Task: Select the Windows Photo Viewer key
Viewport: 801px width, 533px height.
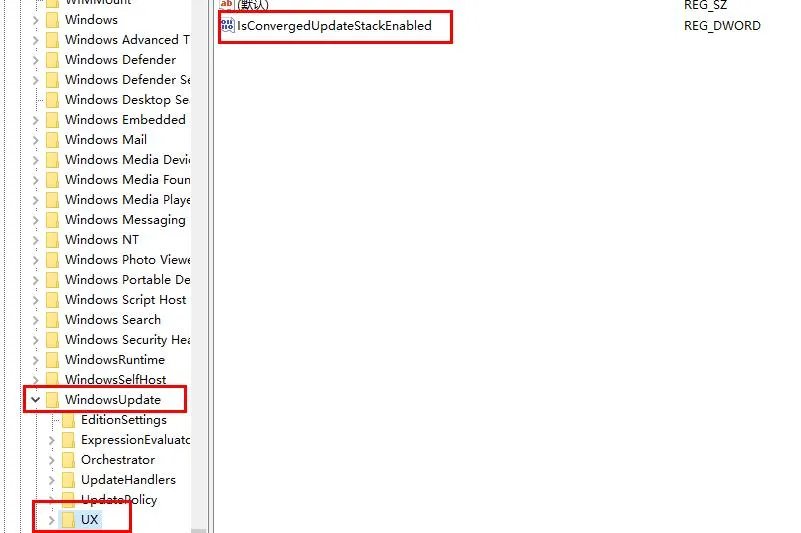Action: 127,260
